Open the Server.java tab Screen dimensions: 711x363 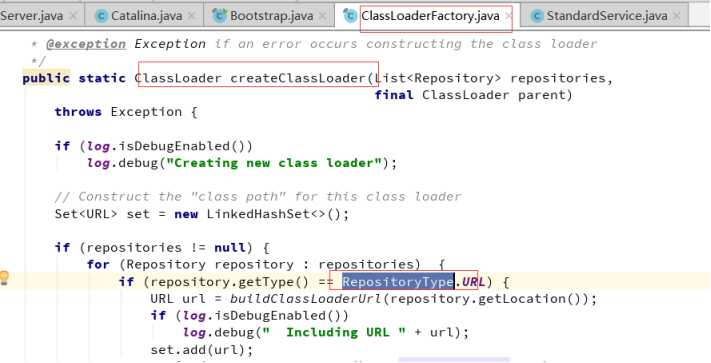click(32, 16)
